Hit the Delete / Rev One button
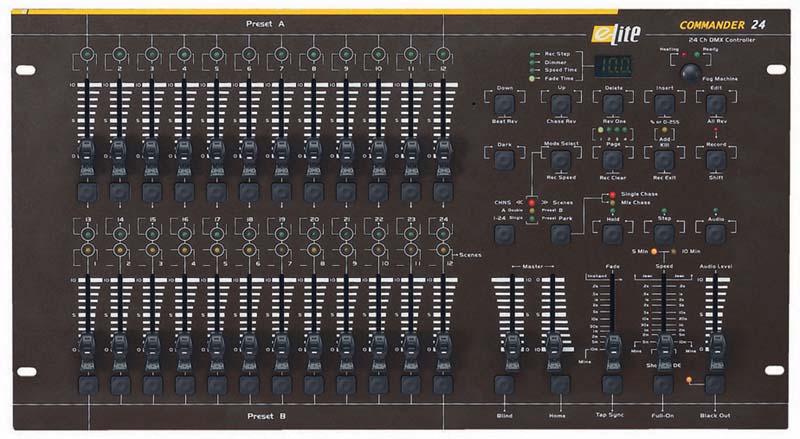 coord(613,105)
